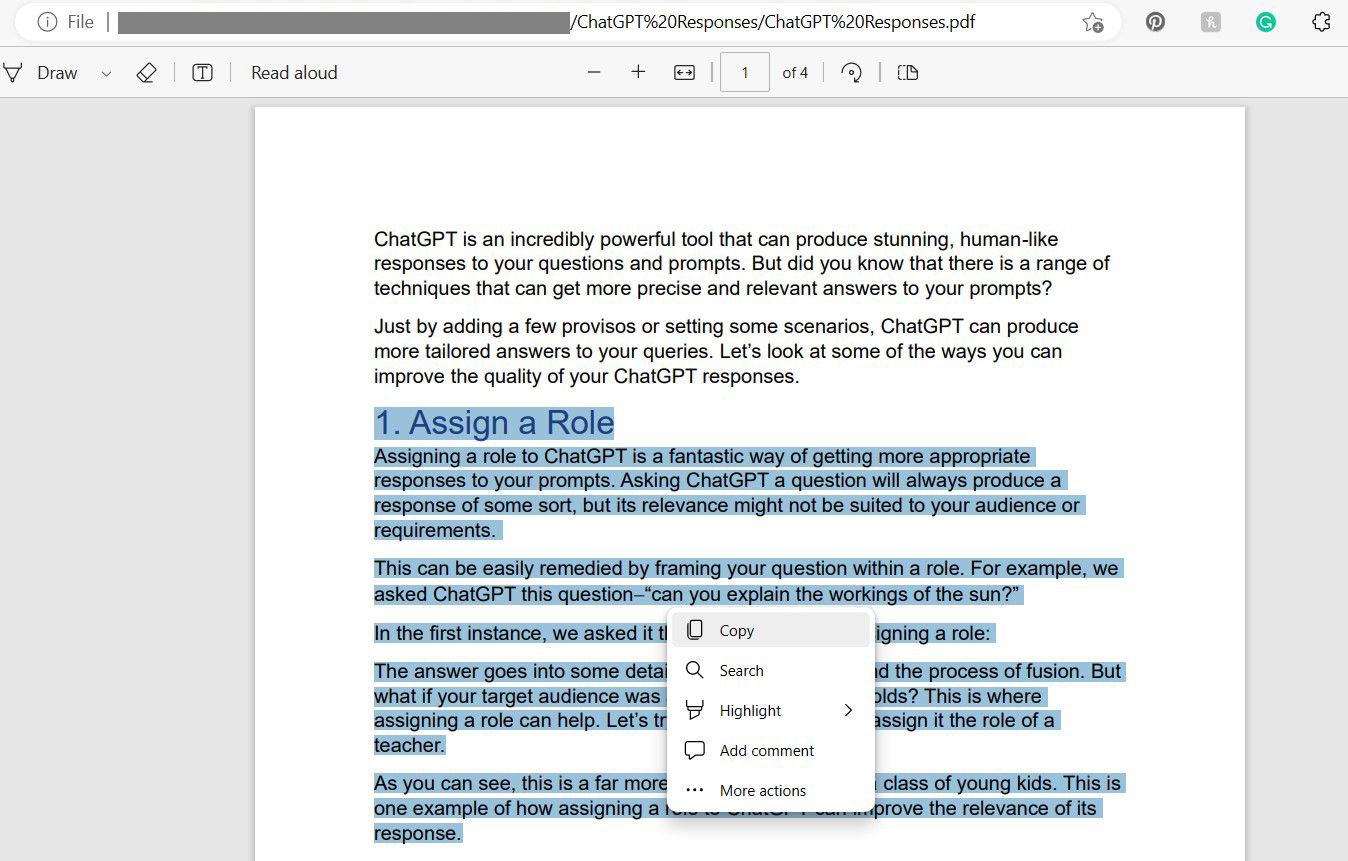Toggle Fit to width for the PDF
This screenshot has width=1348, height=861.
[684, 71]
